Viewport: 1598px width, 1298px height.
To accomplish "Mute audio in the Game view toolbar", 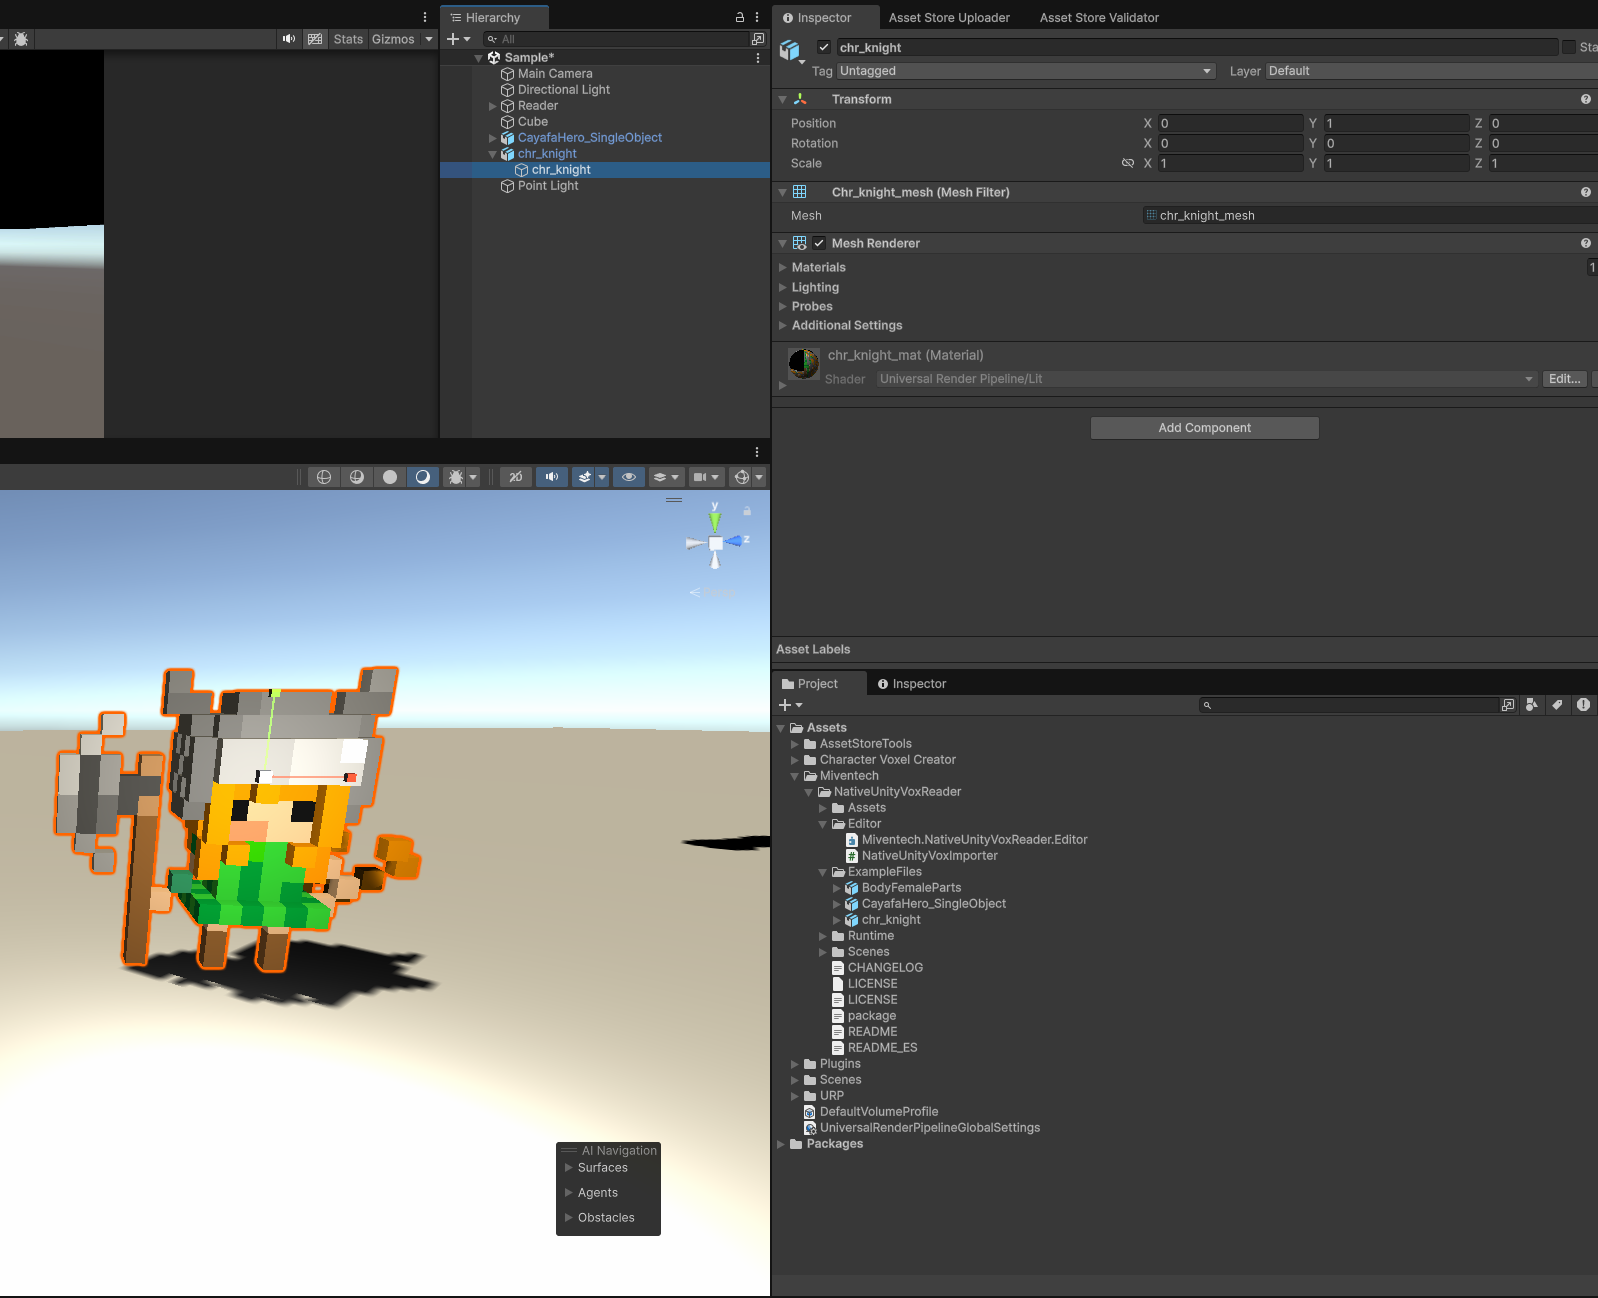I will (x=289, y=39).
